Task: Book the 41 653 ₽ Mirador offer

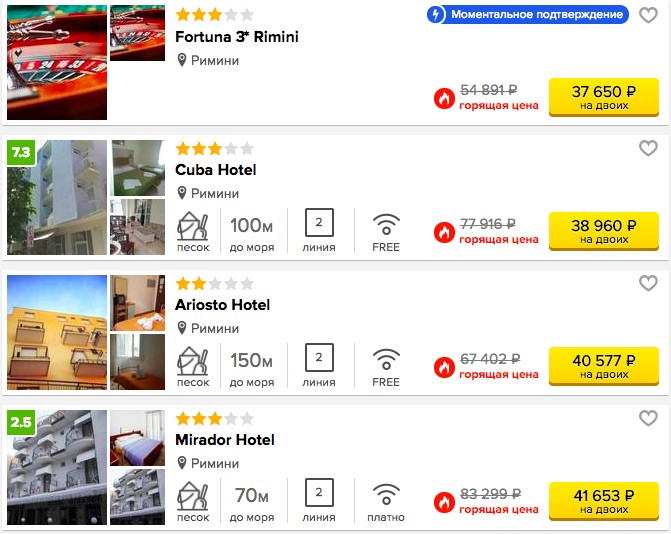Action: (603, 501)
